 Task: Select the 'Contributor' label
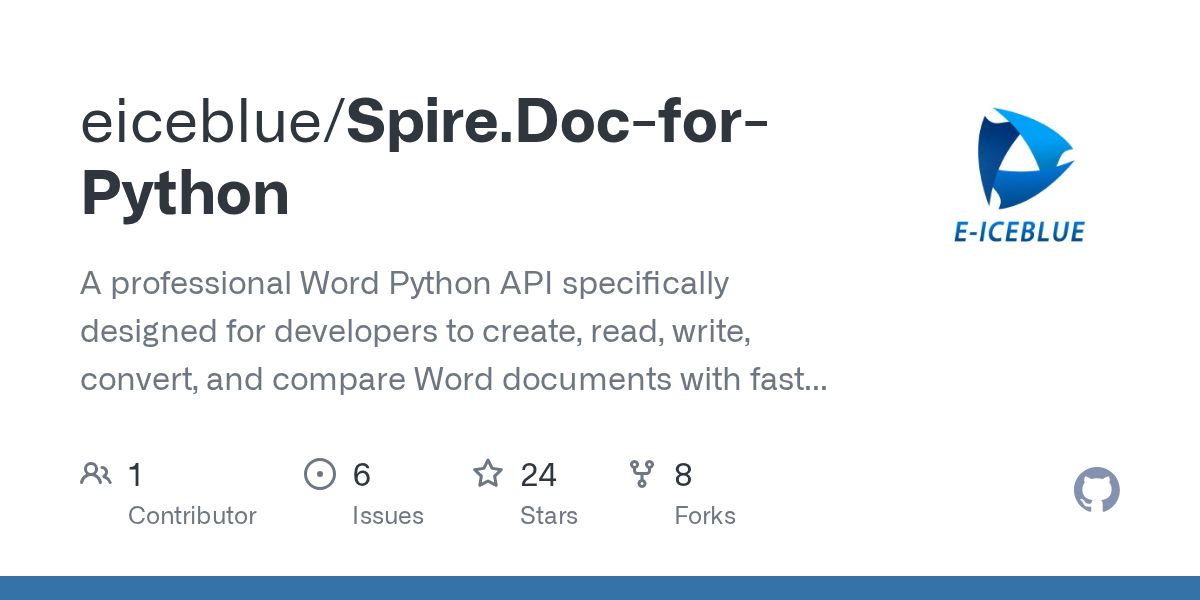click(x=192, y=516)
